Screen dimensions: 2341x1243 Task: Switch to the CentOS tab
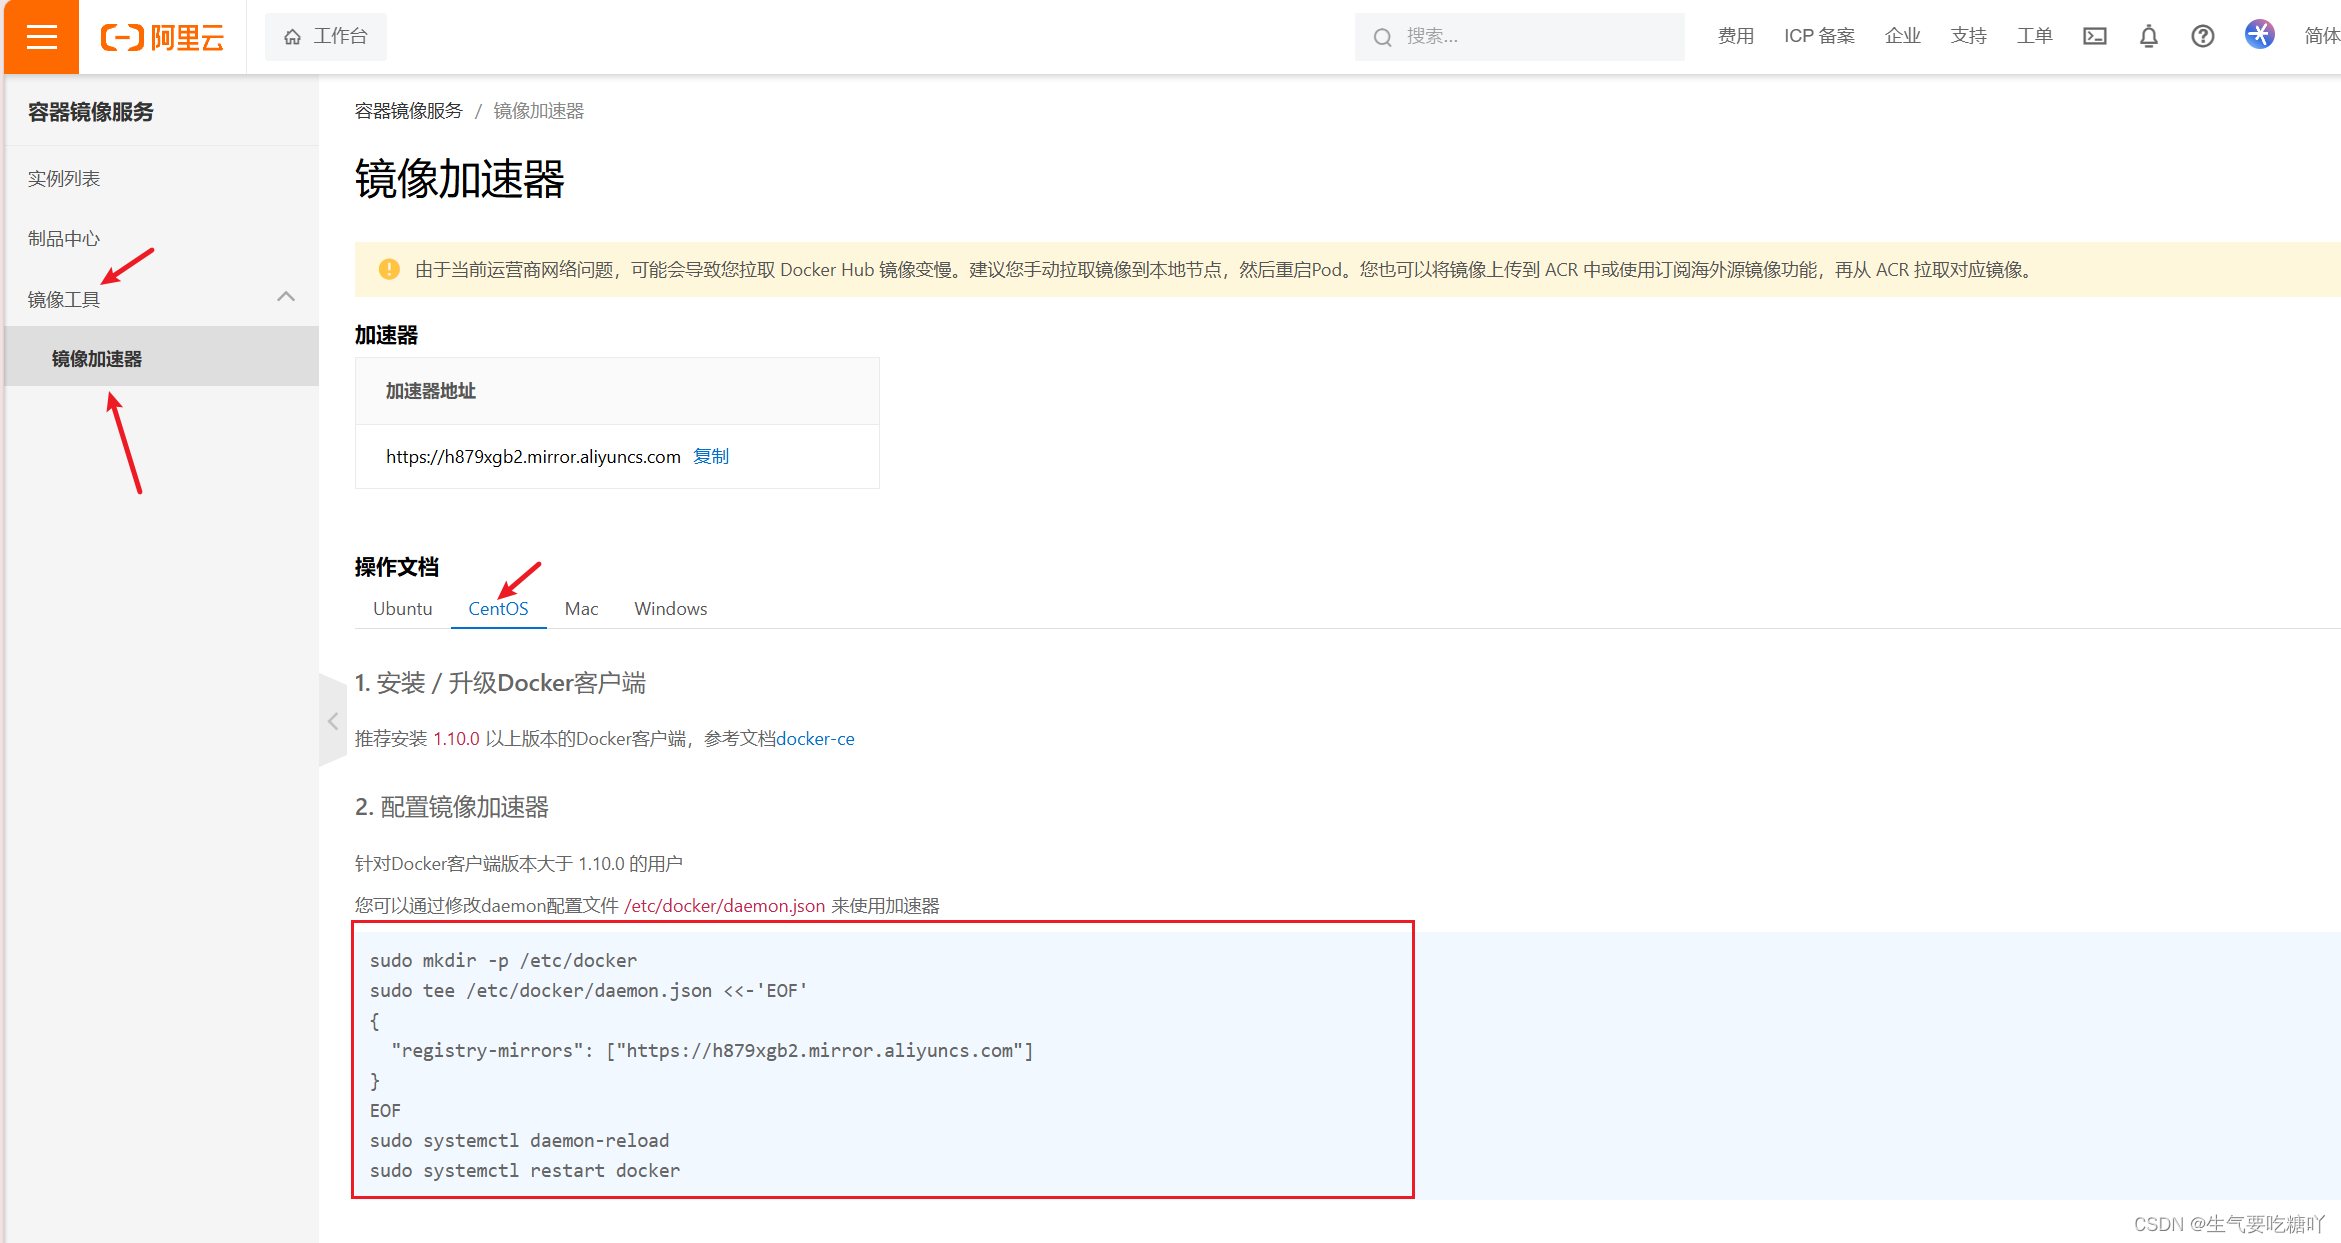(x=498, y=609)
